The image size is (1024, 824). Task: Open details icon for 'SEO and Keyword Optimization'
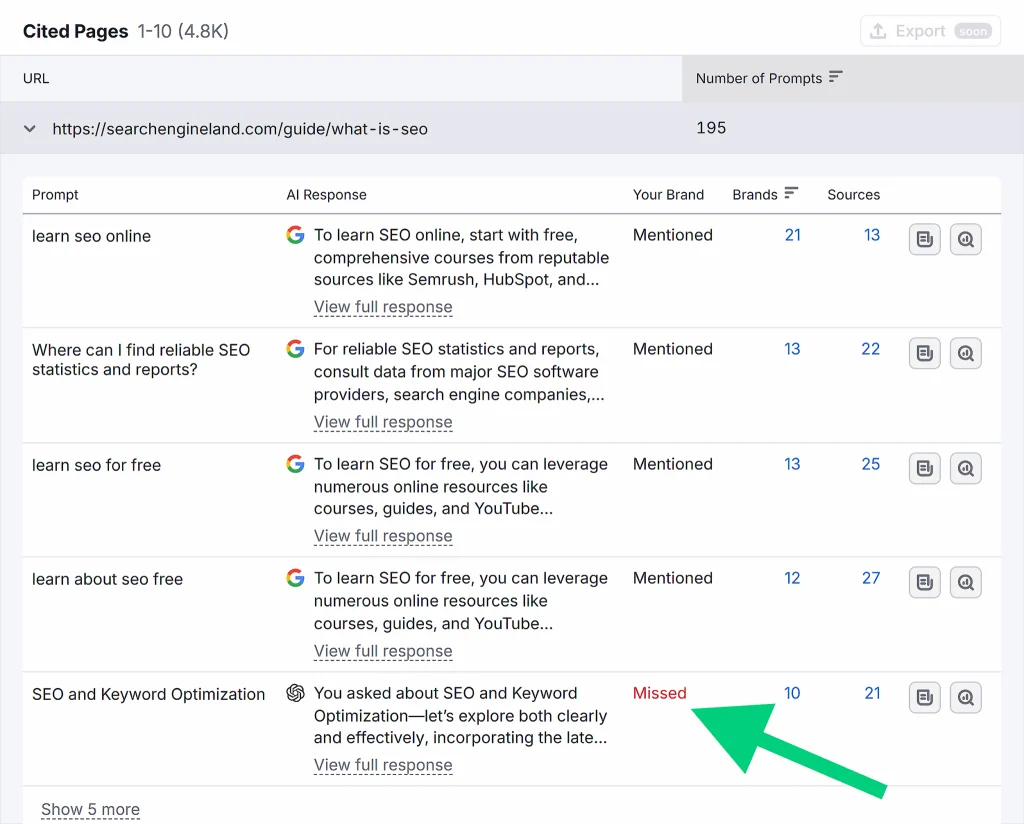click(924, 697)
